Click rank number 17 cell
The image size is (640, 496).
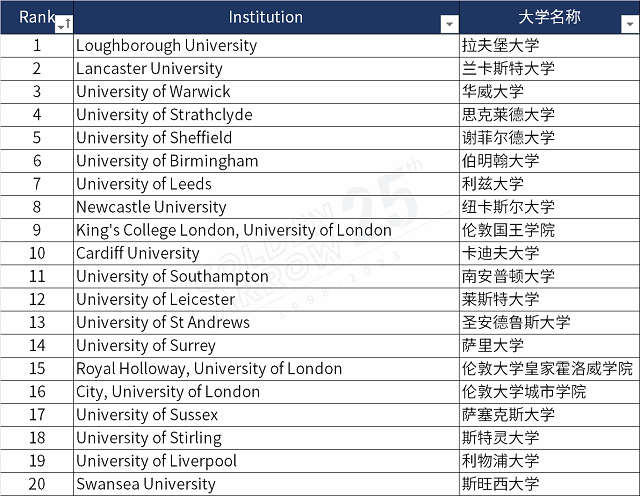click(x=37, y=415)
